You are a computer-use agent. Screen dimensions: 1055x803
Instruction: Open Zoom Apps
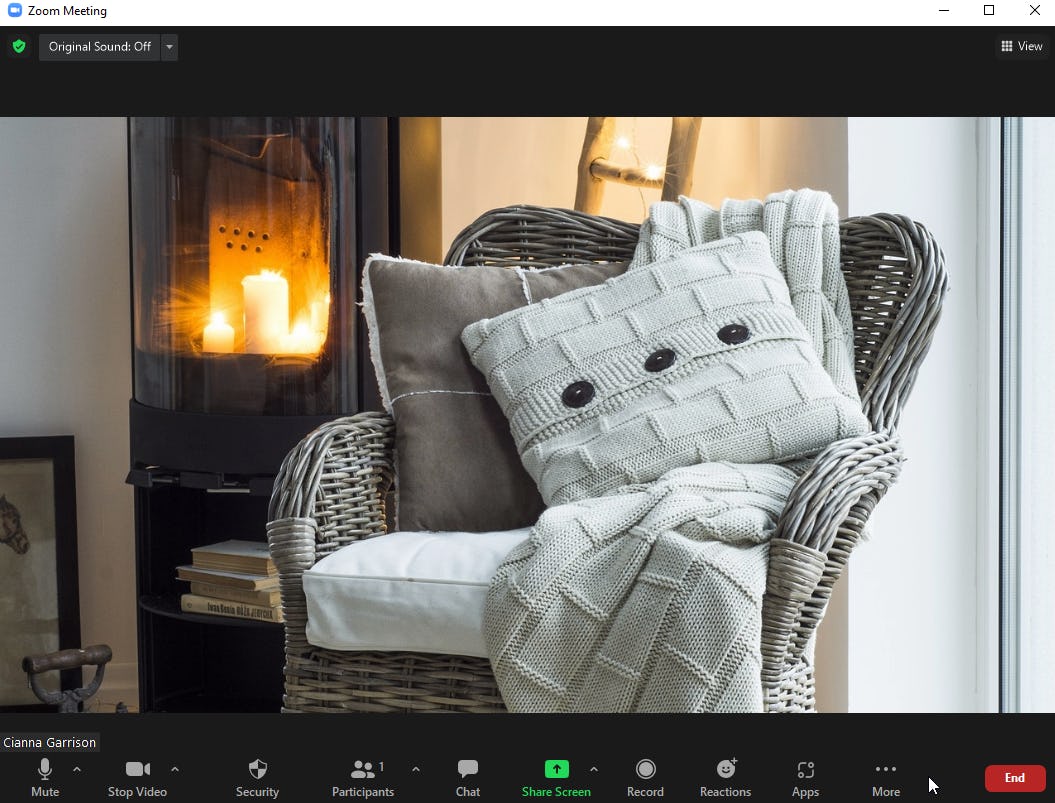[x=805, y=775]
